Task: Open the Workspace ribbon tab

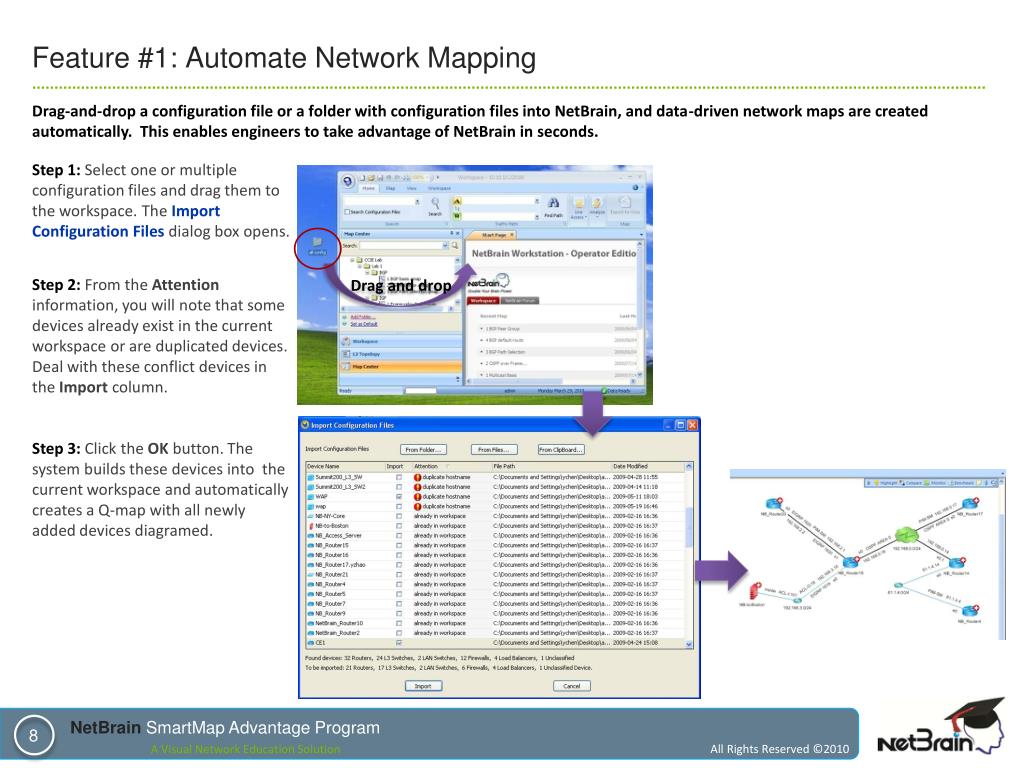Action: coord(440,188)
